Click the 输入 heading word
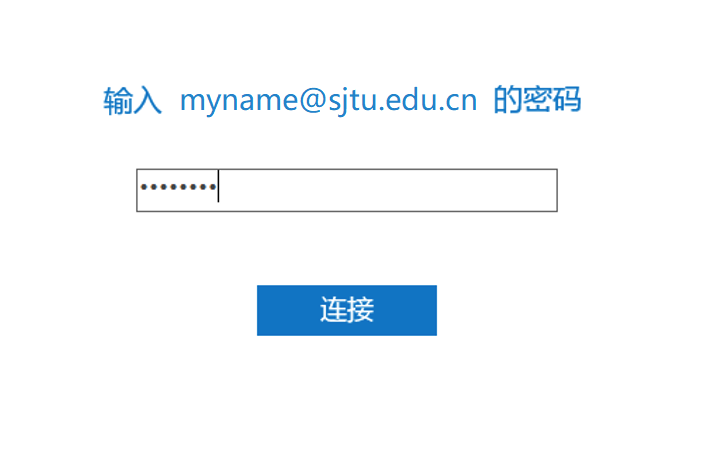Image resolution: width=704 pixels, height=458 pixels. click(132, 101)
